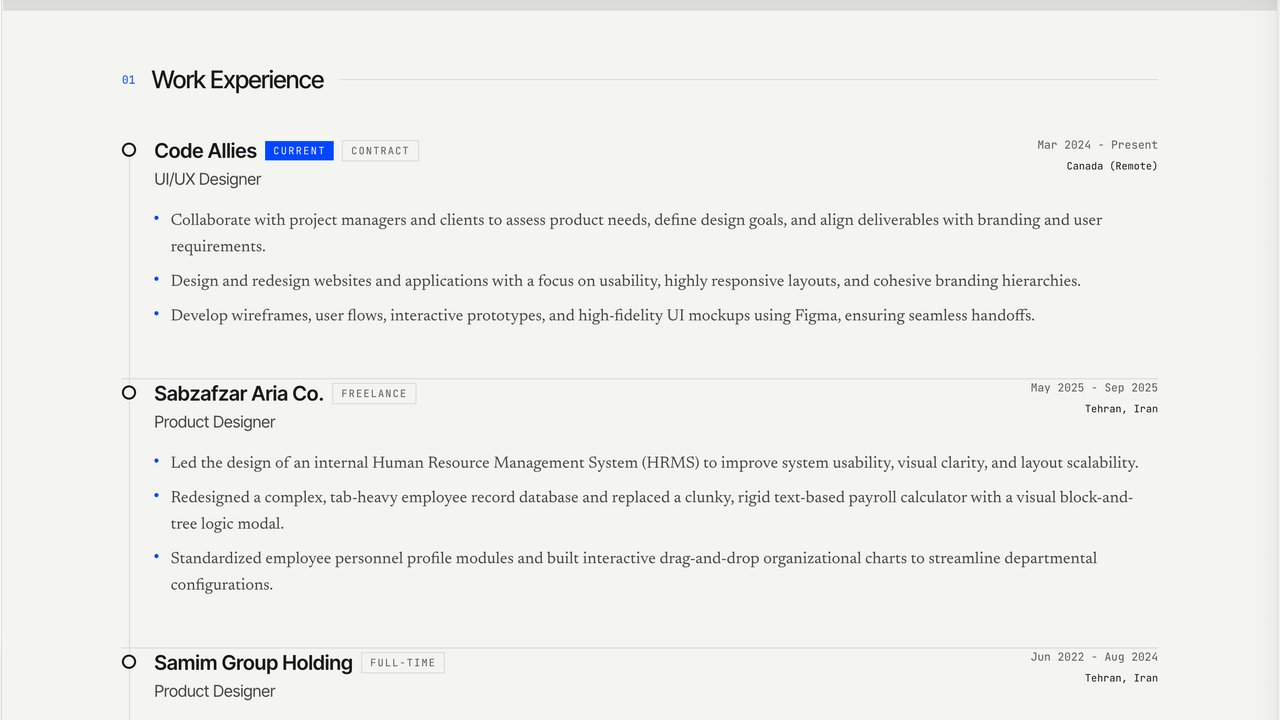
Task: Click the timeline circle beside Samim Group Holding
Action: coord(129,662)
